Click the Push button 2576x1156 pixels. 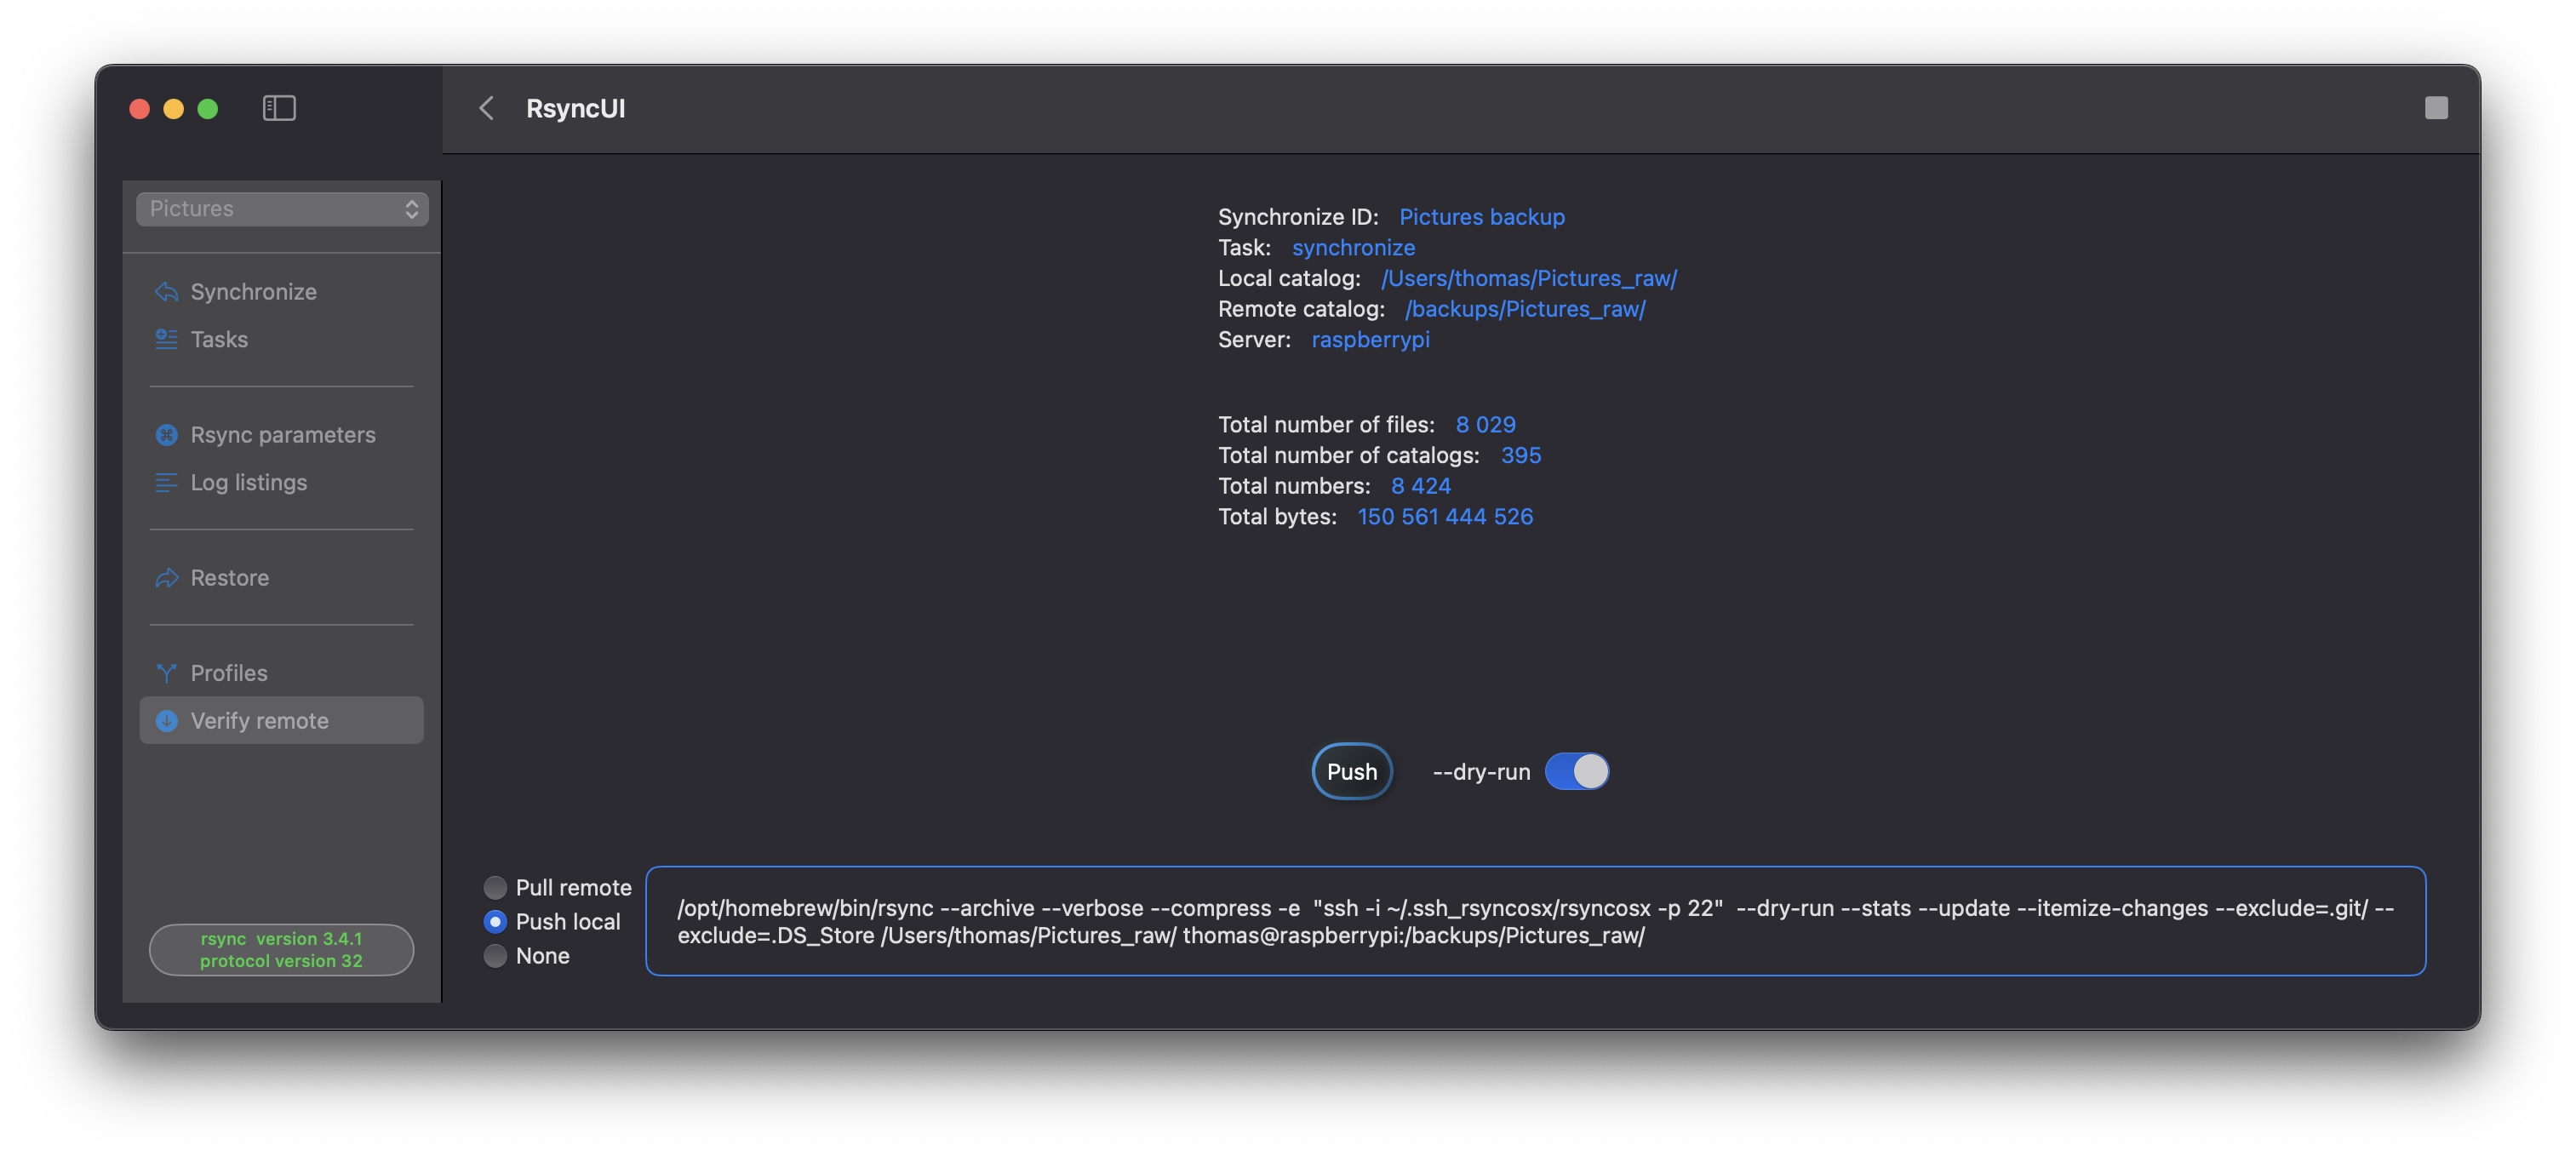(1352, 771)
